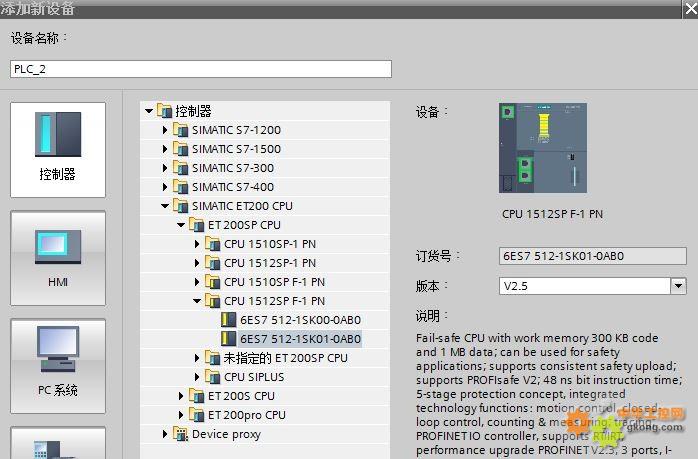The height and width of the screenshot is (459, 698).
Task: Close the 添加新设备 dialog
Action: click(690, 8)
